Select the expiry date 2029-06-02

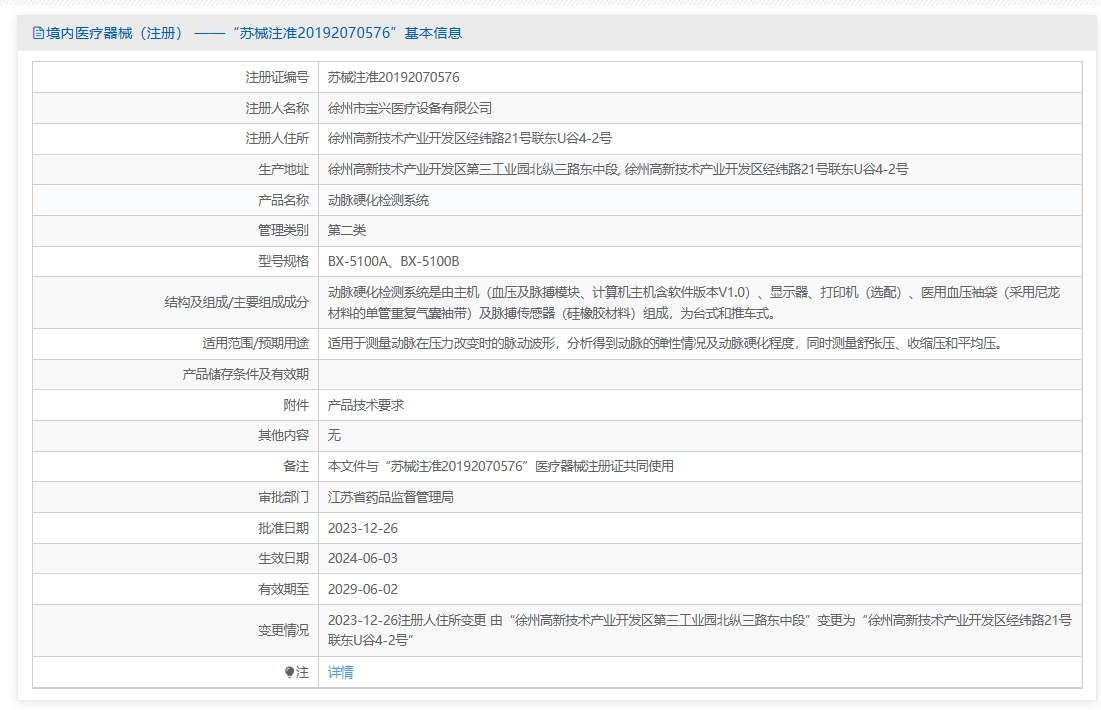[363, 589]
